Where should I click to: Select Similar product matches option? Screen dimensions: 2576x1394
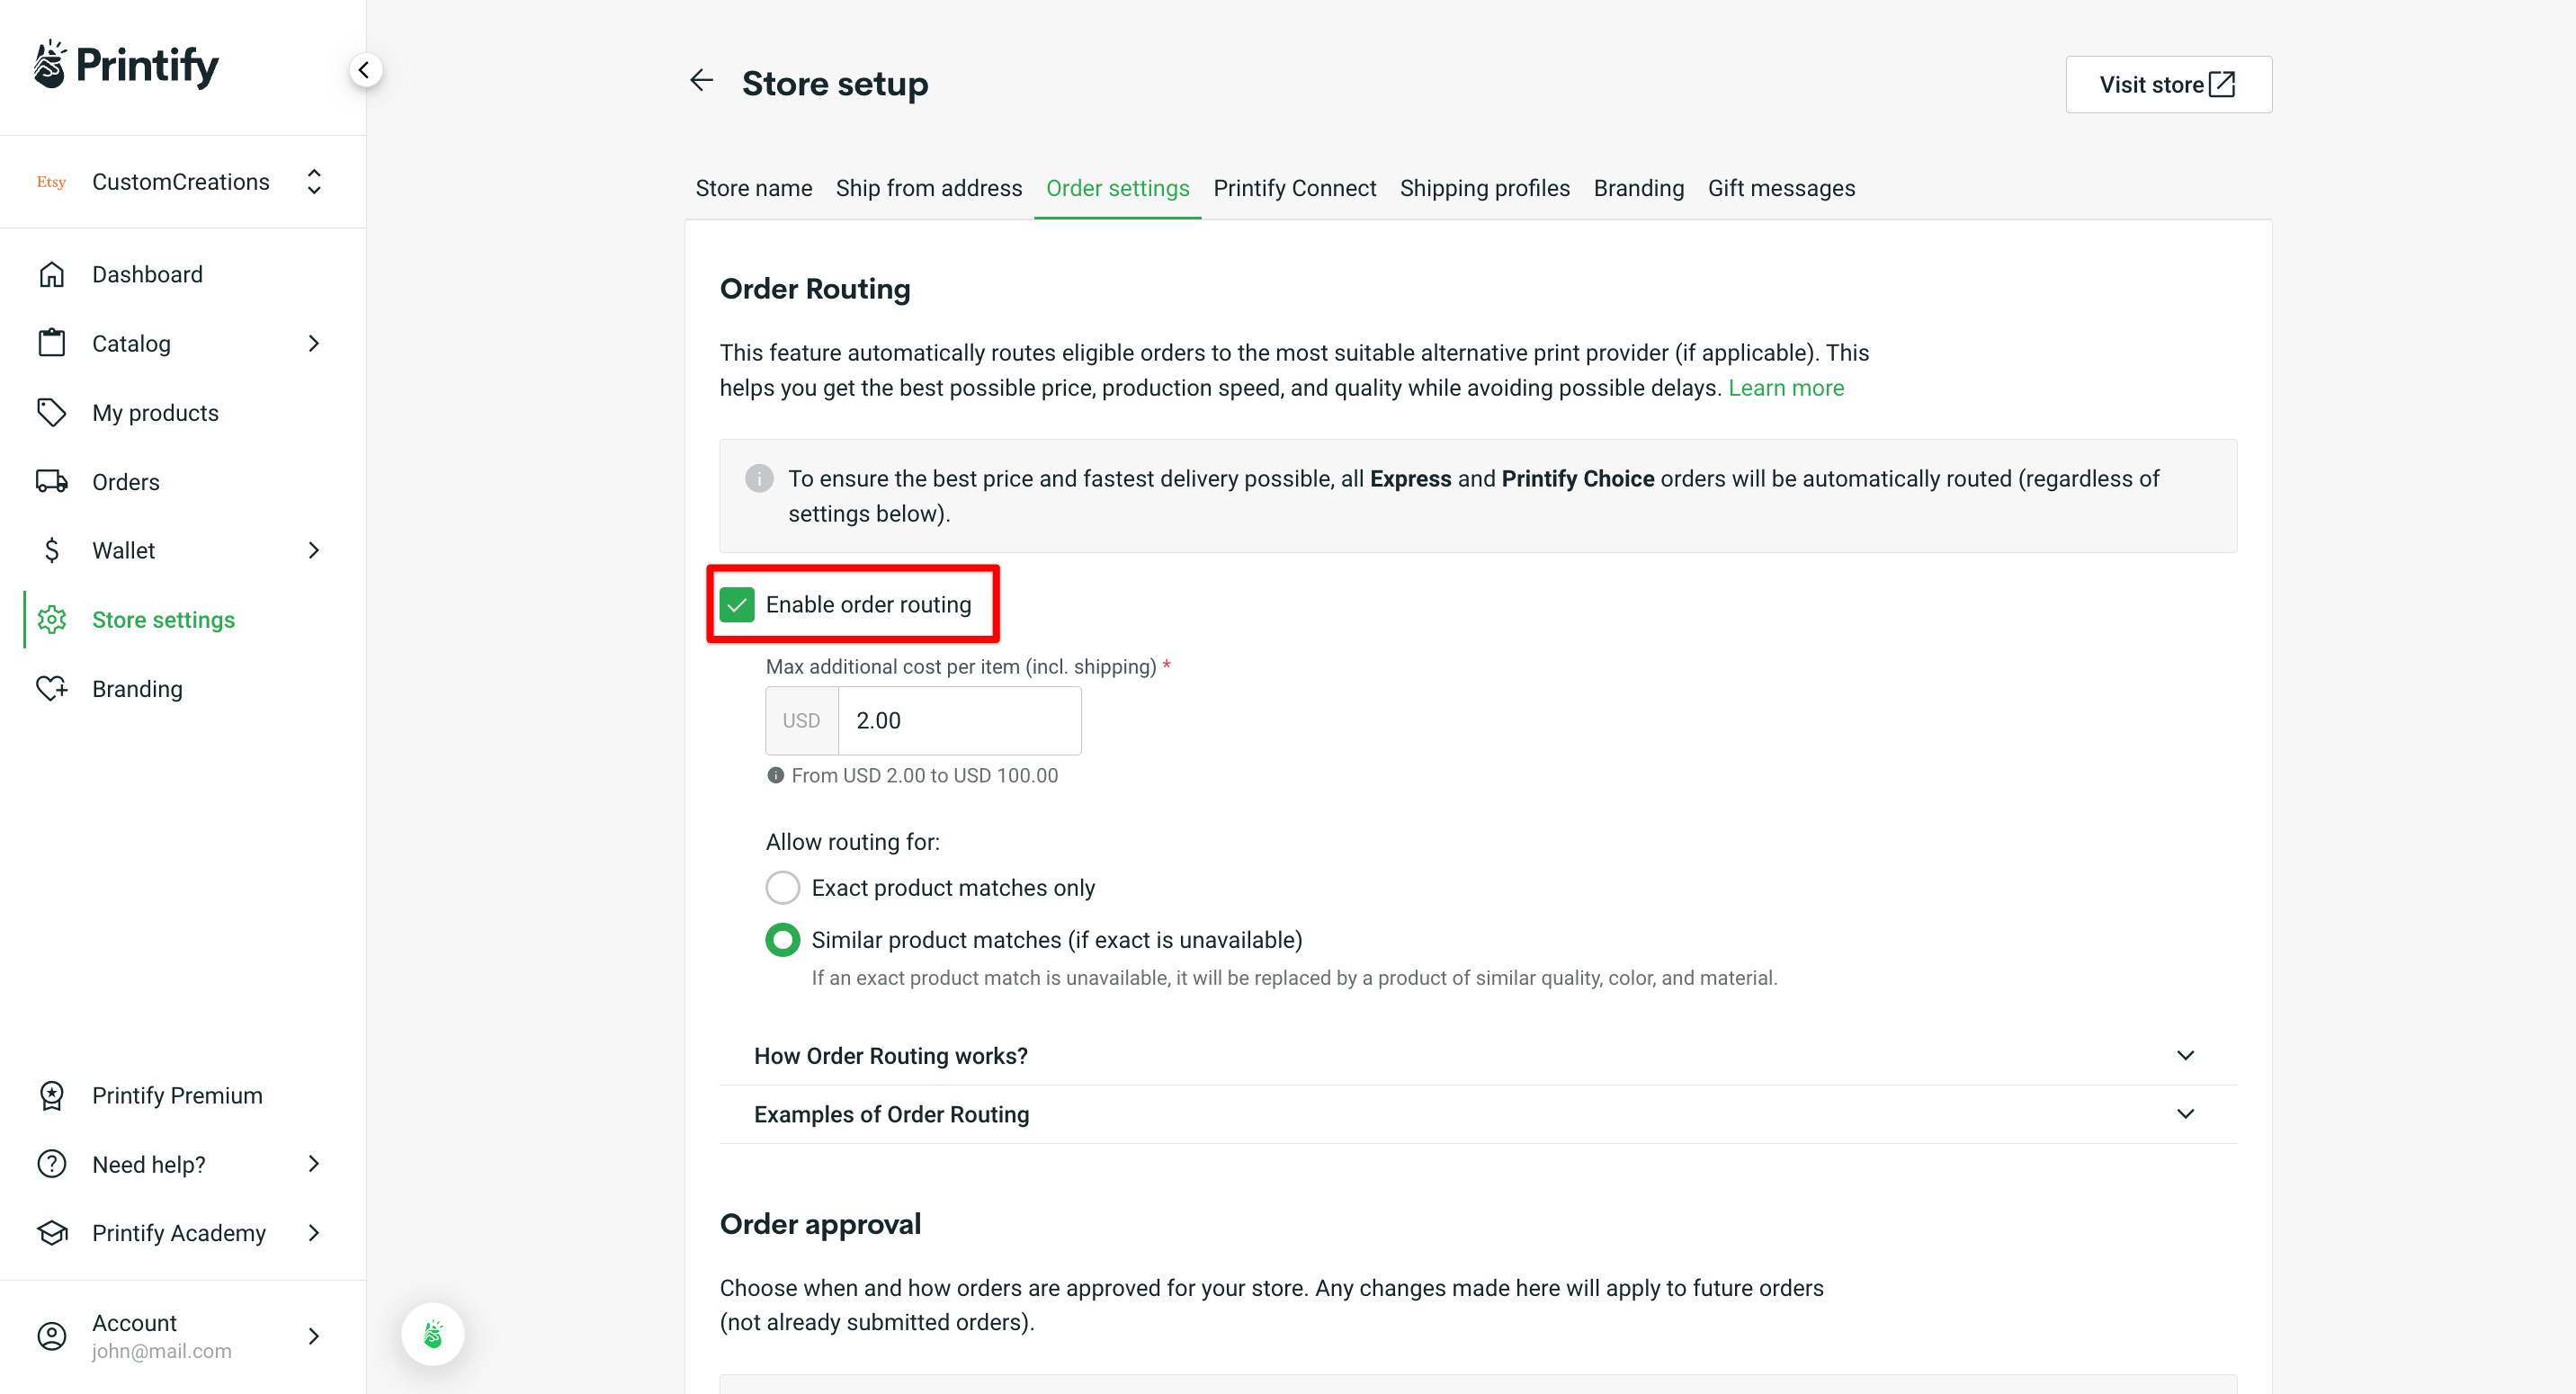coord(782,939)
